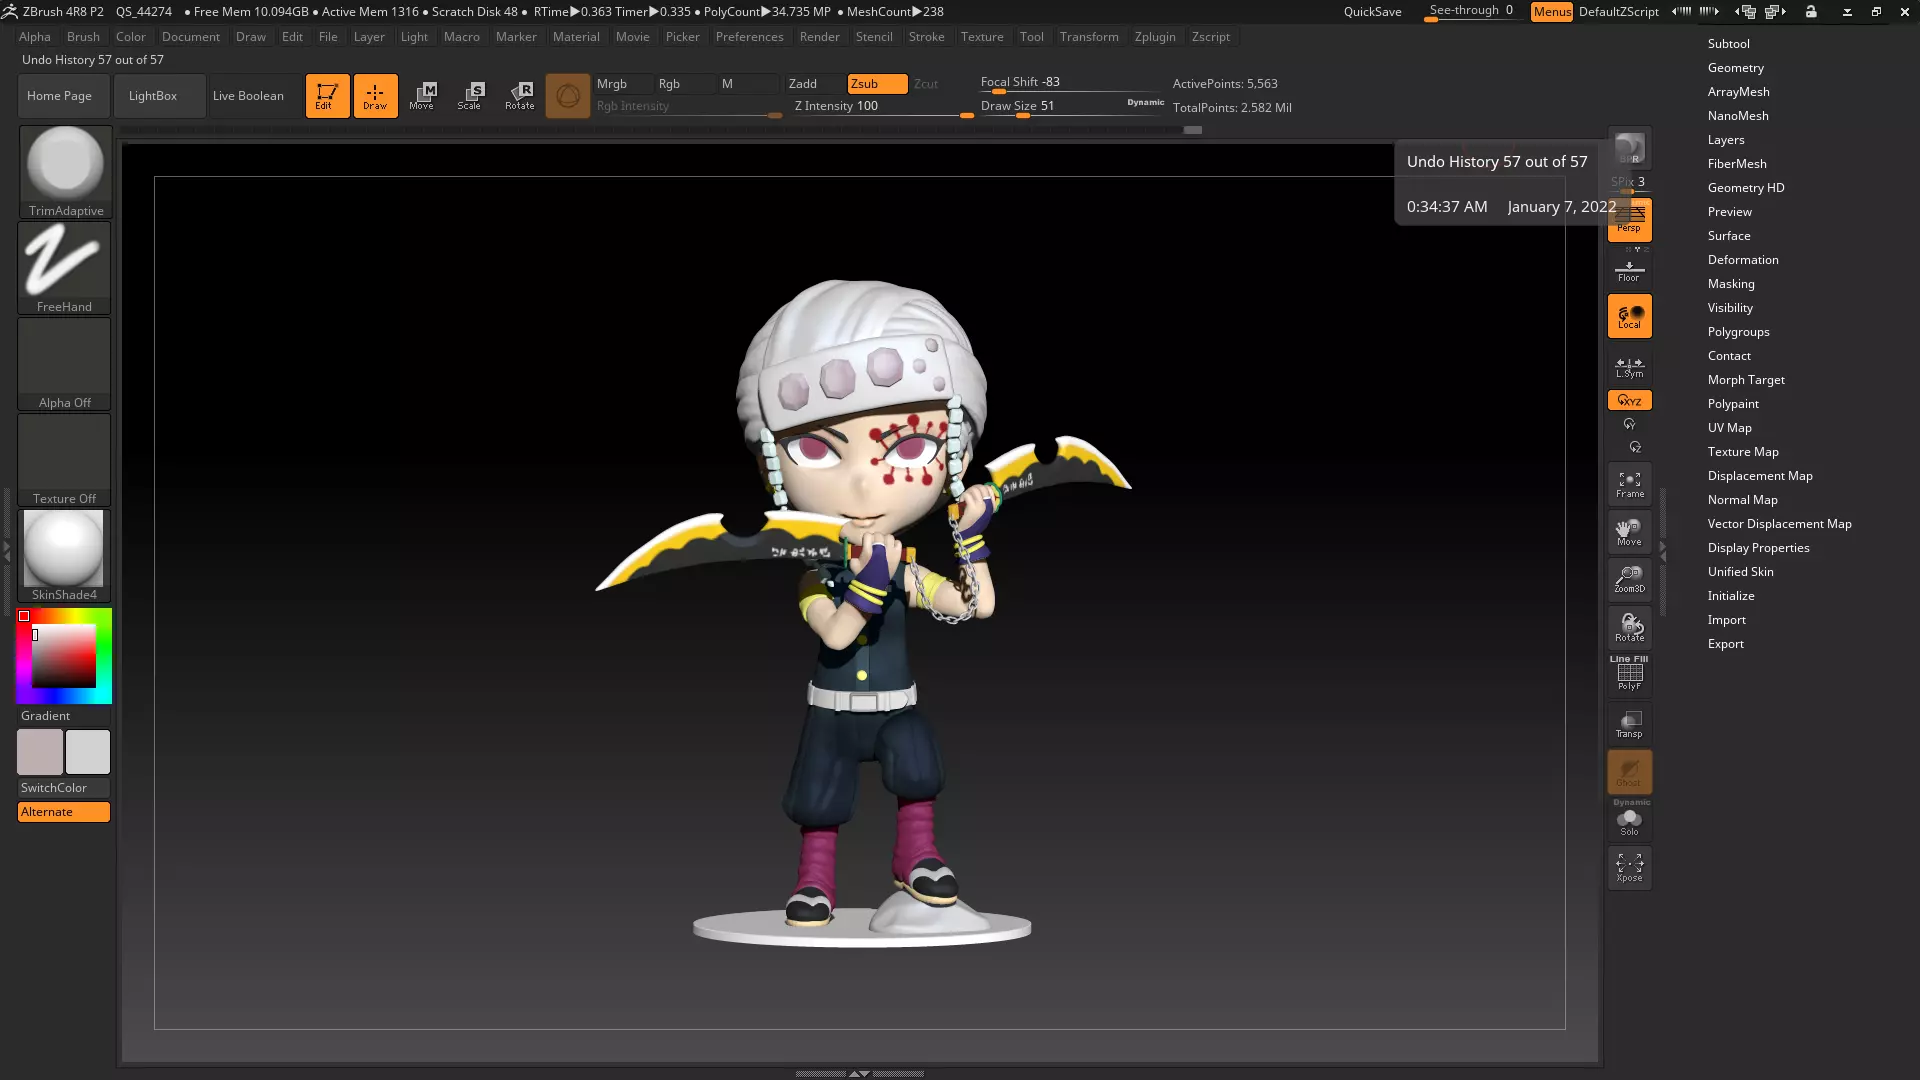Toggle Solo mode
This screenshot has width=1920, height=1080.
click(1629, 822)
